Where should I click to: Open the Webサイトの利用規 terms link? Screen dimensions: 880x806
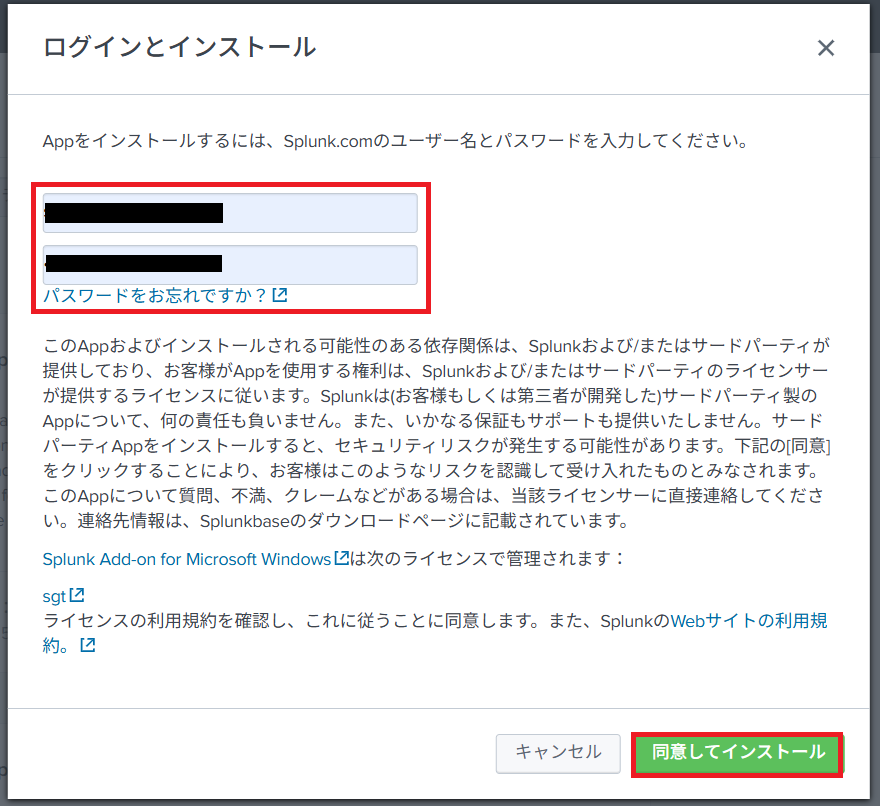[748, 621]
